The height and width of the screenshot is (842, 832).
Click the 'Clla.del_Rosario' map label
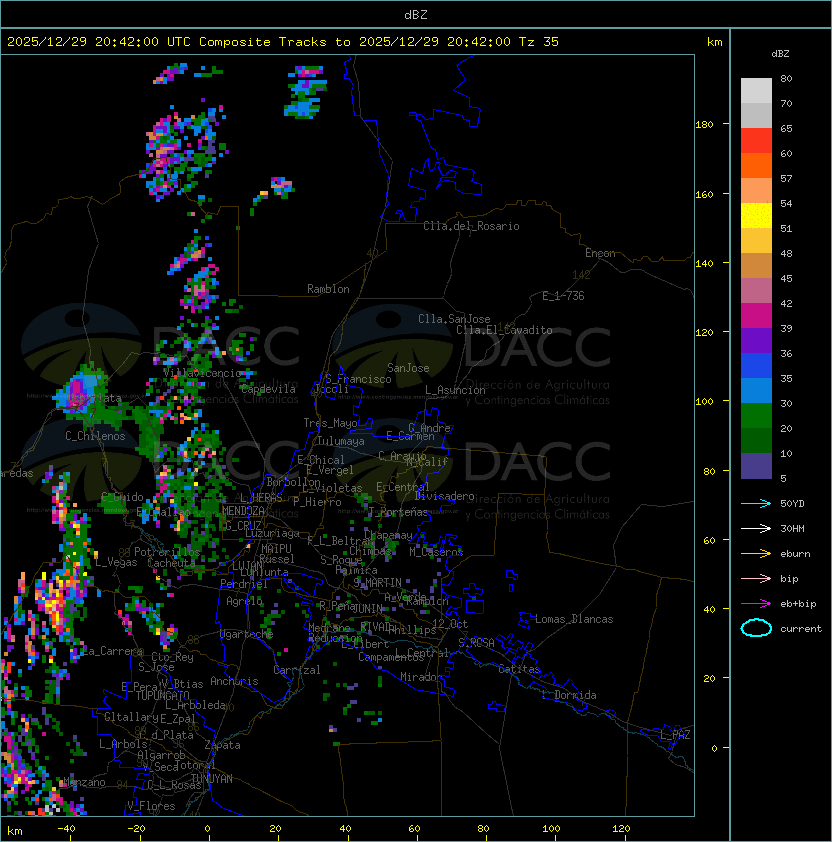(471, 226)
